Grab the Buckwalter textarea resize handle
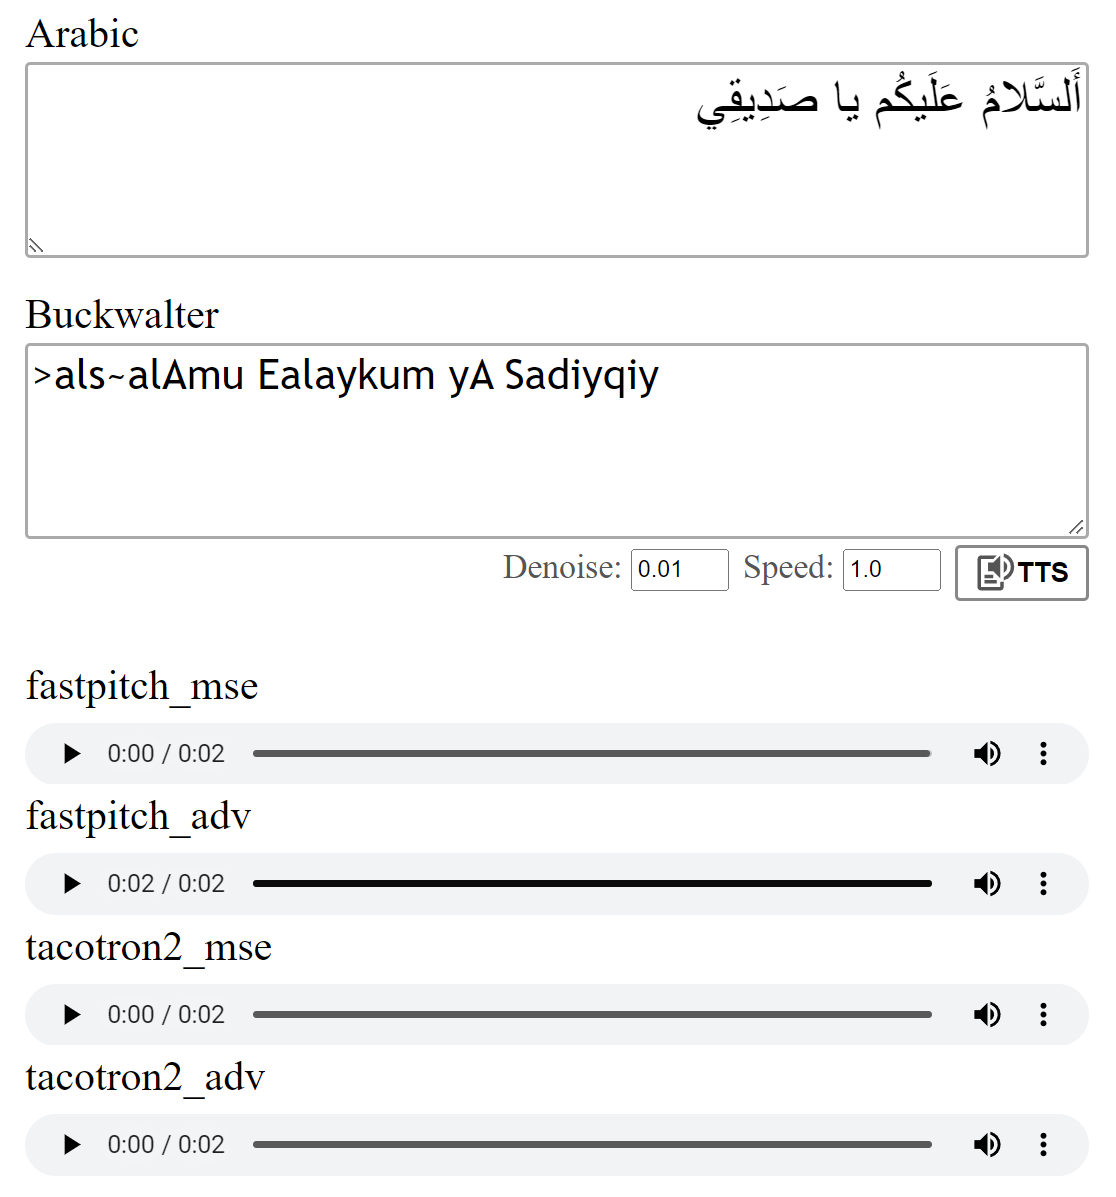Image resolution: width=1116 pixels, height=1197 pixels. coord(1076,527)
